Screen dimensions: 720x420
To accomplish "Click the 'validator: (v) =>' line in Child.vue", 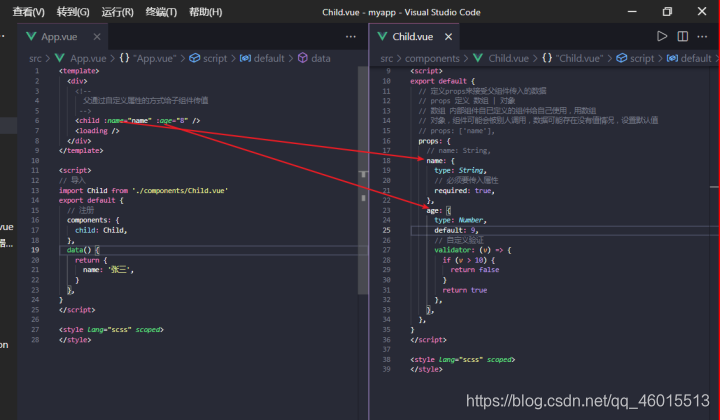I will pyautogui.click(x=473, y=250).
